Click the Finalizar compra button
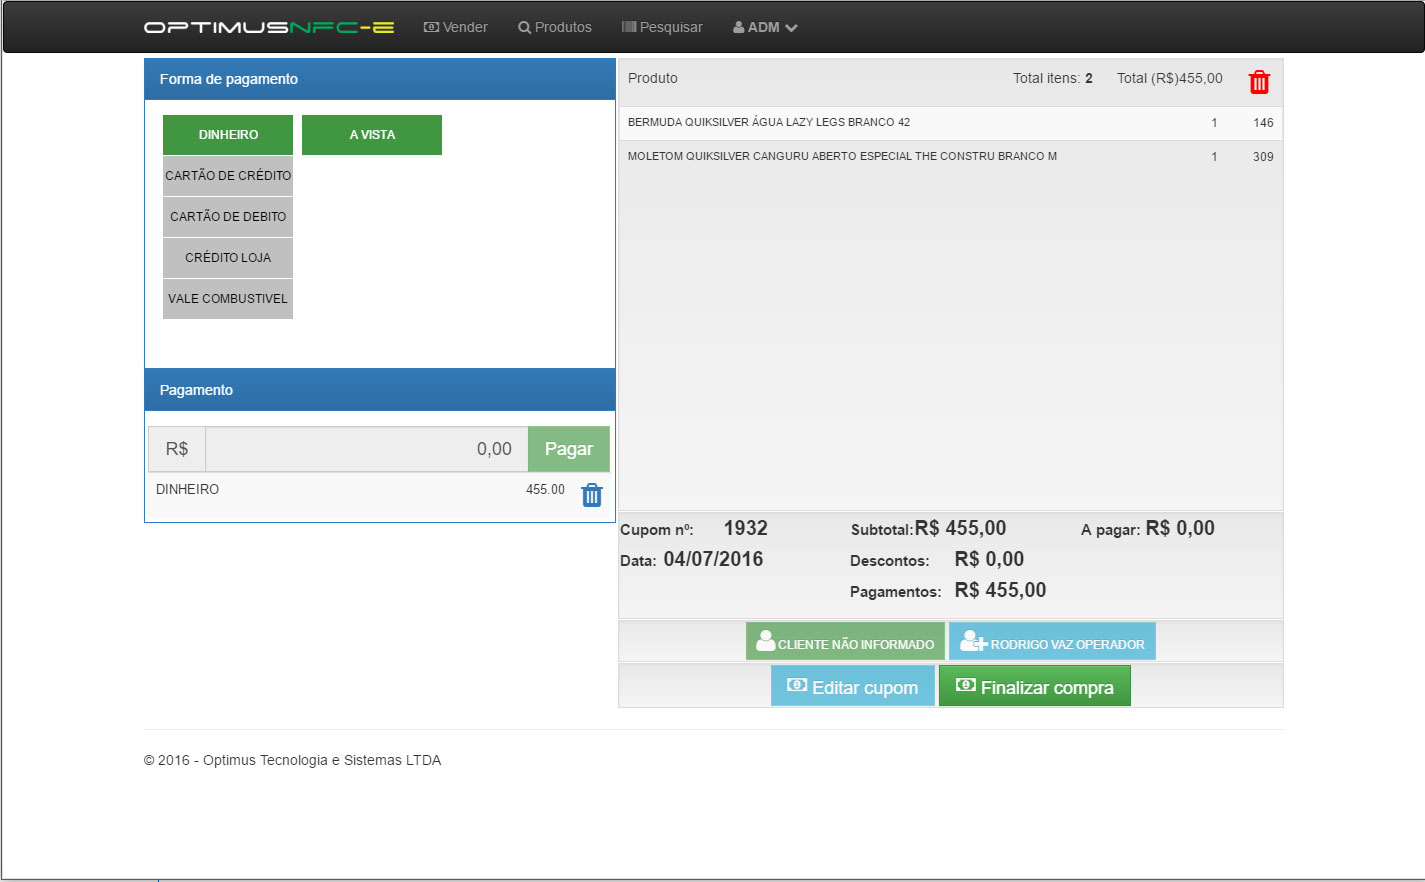Image resolution: width=1425 pixels, height=882 pixels. click(1035, 686)
